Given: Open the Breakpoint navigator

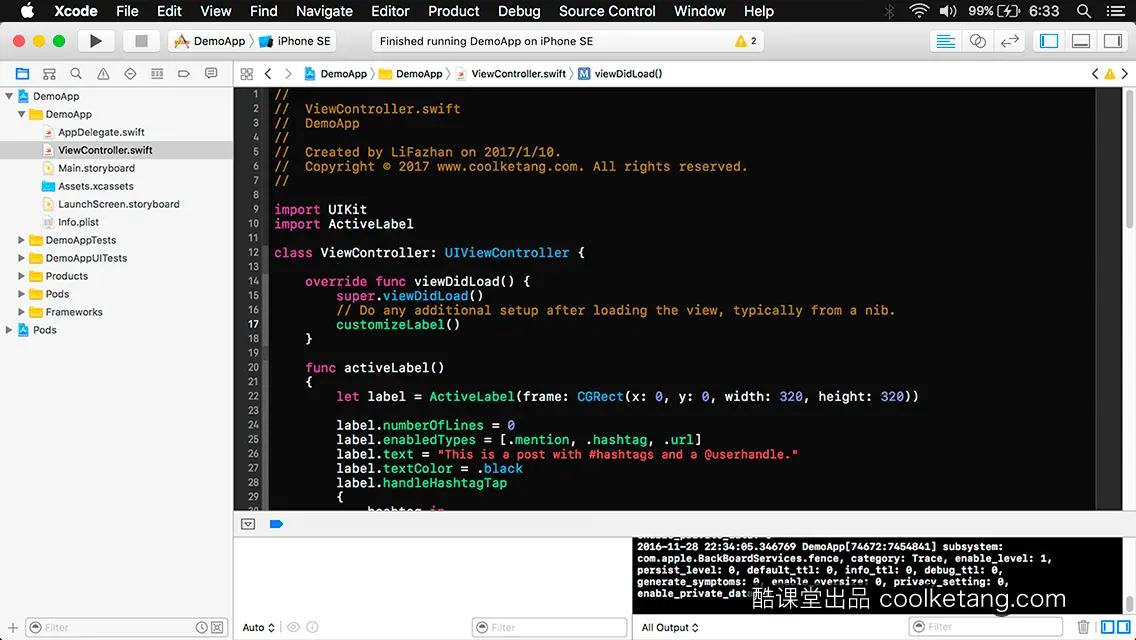Looking at the screenshot, I should 184,74.
